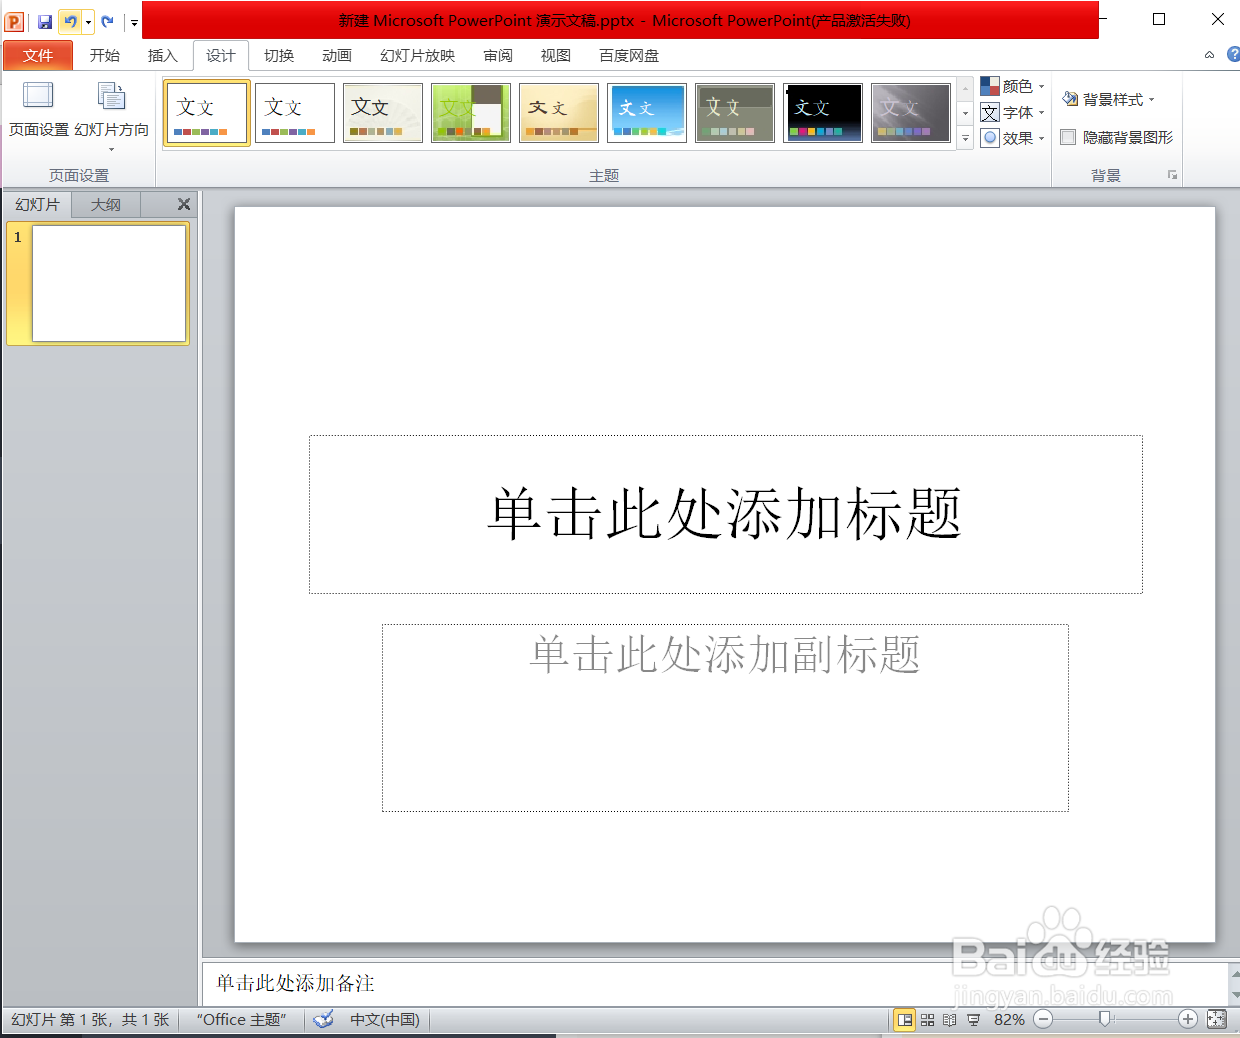Start Slide Show from the status bar

click(970, 1019)
